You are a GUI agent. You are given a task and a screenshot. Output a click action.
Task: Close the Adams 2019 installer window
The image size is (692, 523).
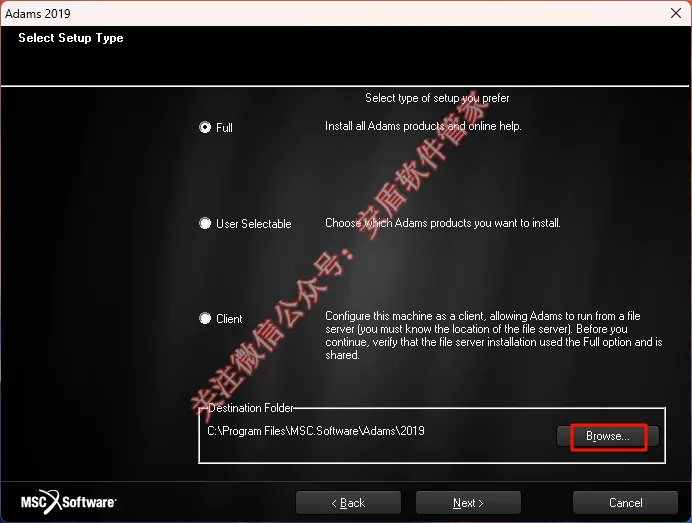[x=676, y=13]
